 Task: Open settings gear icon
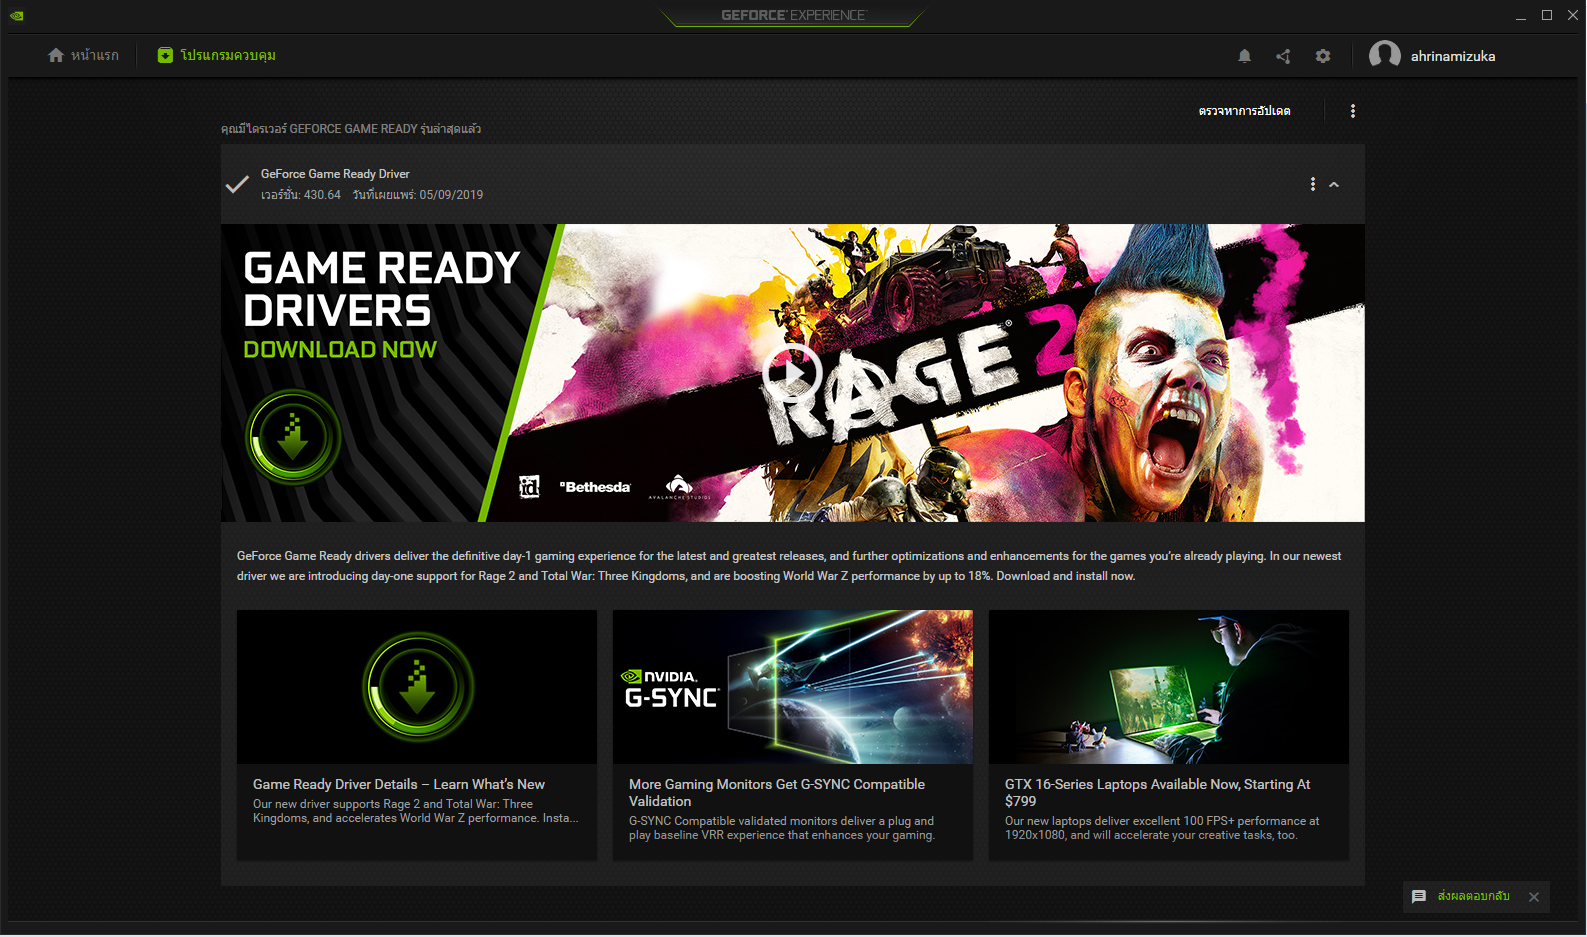click(1323, 56)
